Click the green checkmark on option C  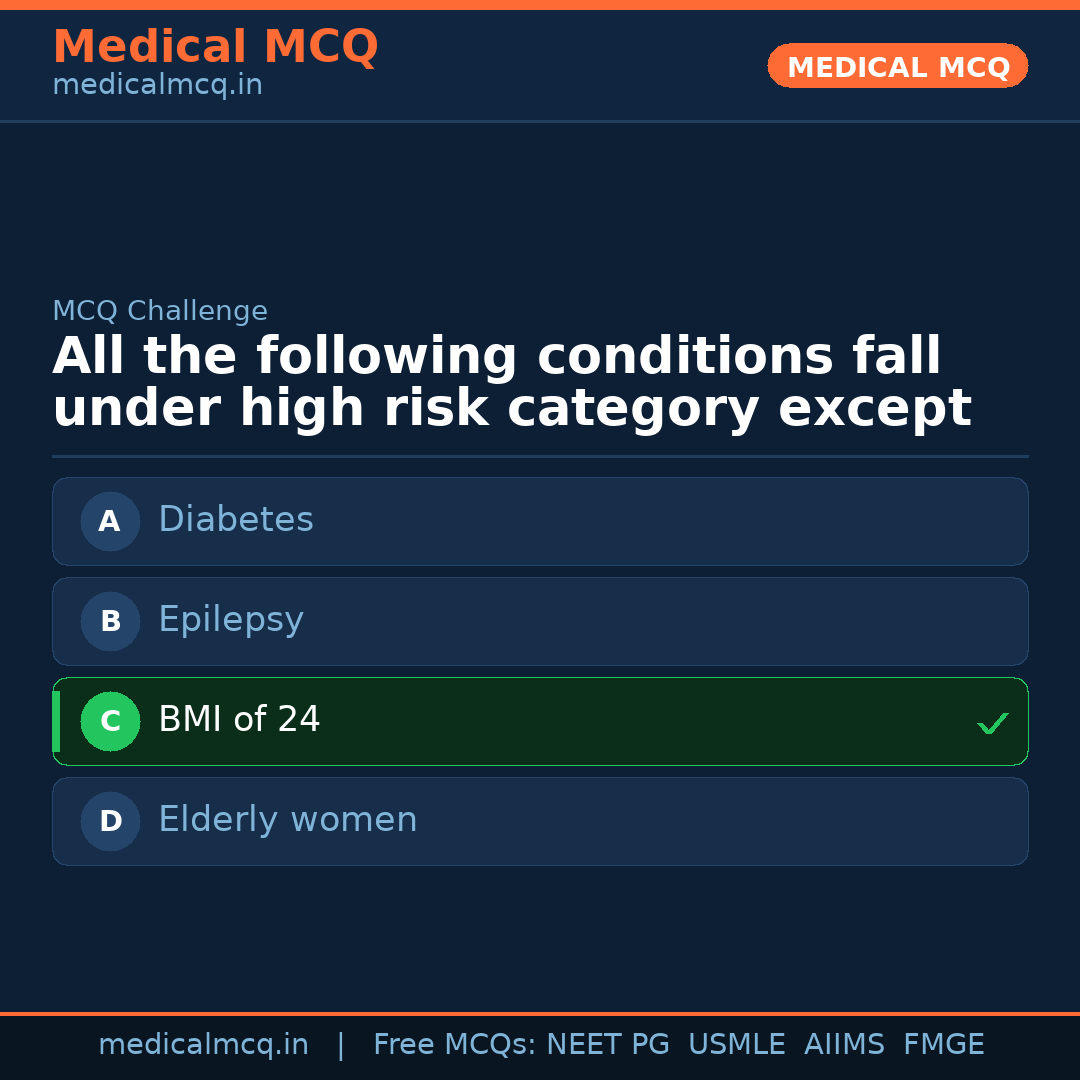[x=992, y=722]
